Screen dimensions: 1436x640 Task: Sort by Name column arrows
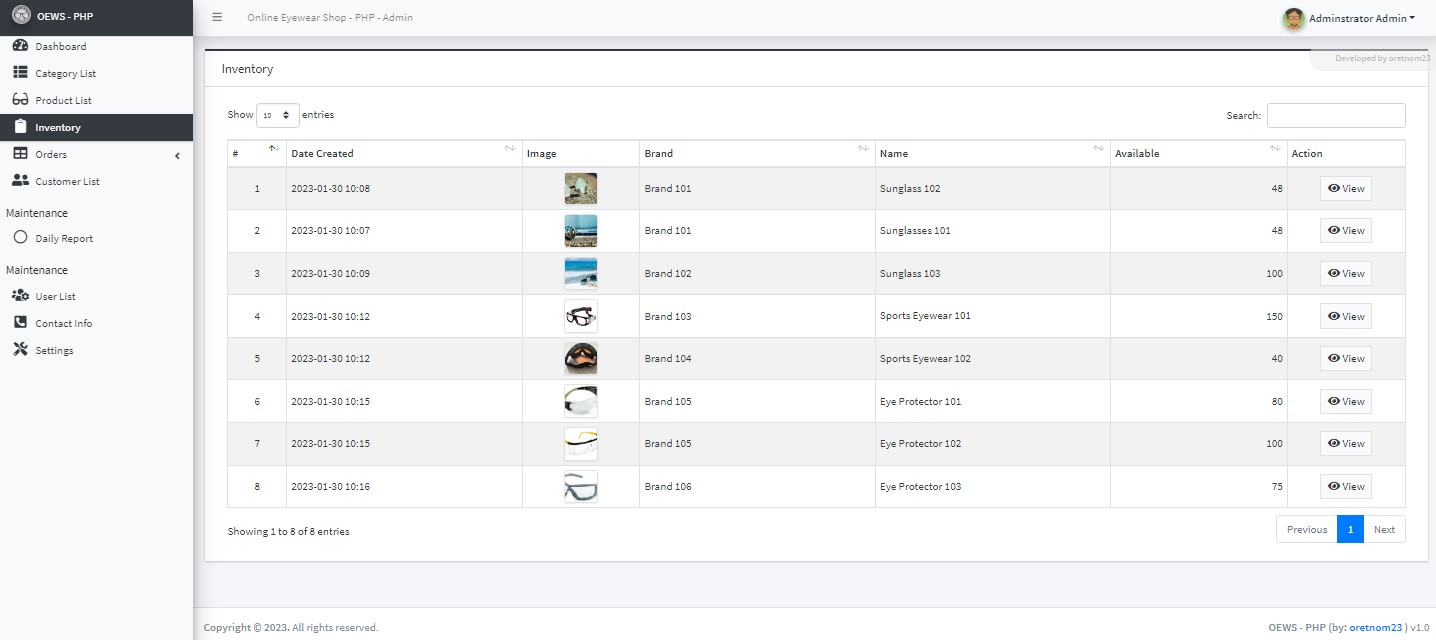coord(1098,148)
